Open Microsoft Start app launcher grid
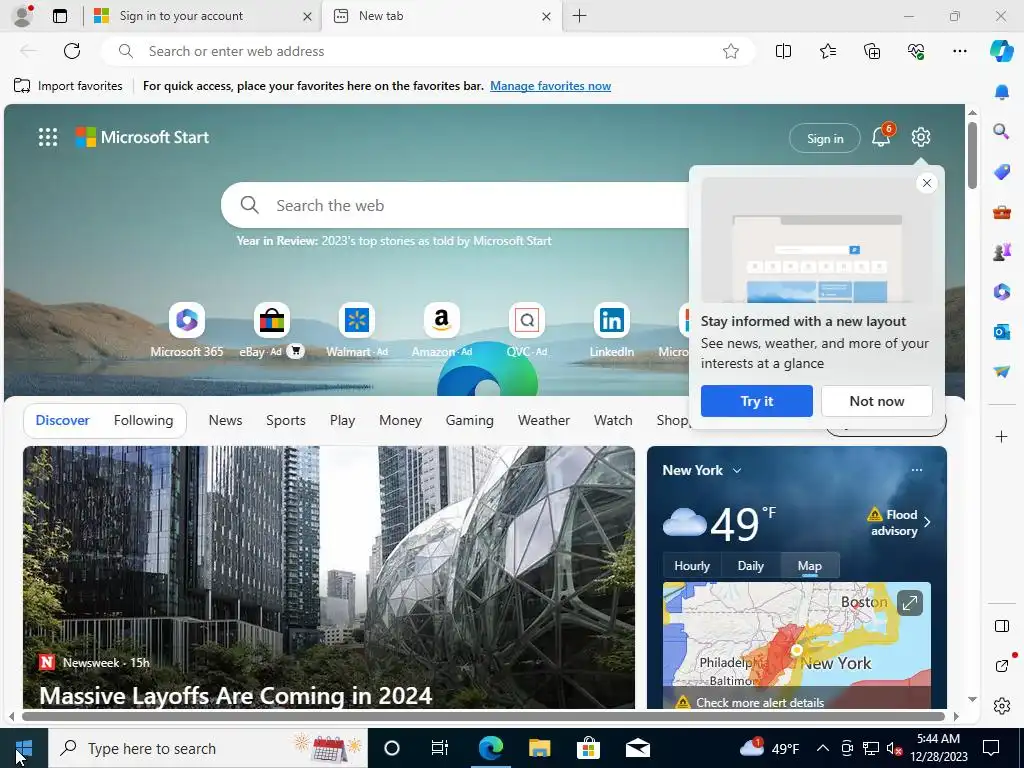1024x768 pixels. pos(48,137)
